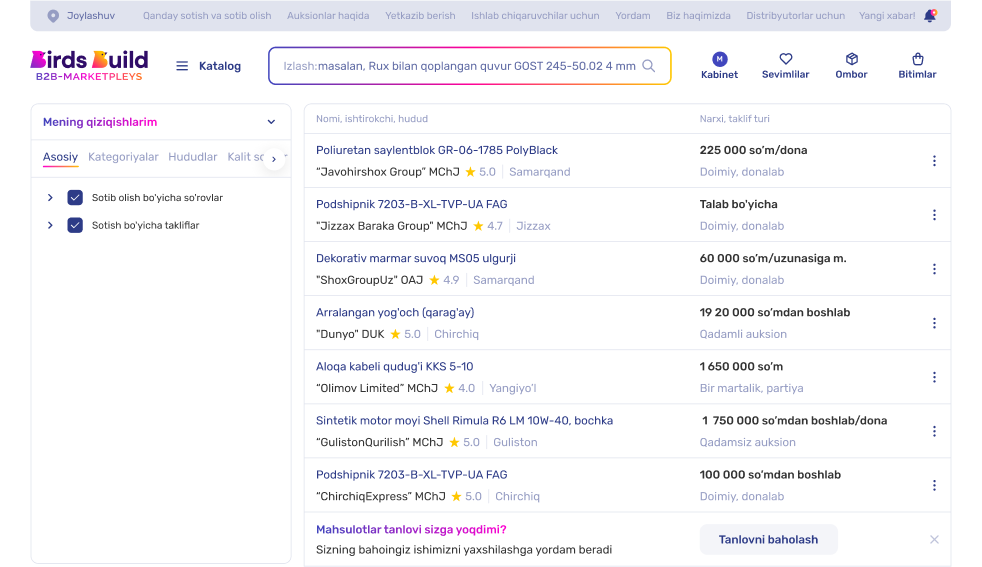Click "ChirchiqExpress" MChJ seller name

coord(381,496)
